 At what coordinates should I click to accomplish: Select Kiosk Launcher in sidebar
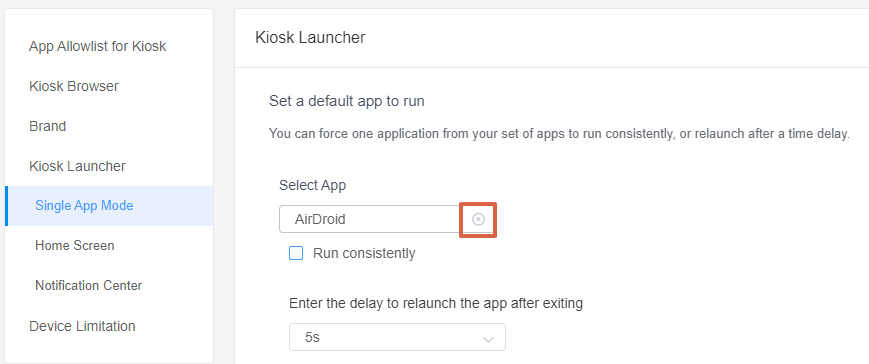tap(78, 166)
